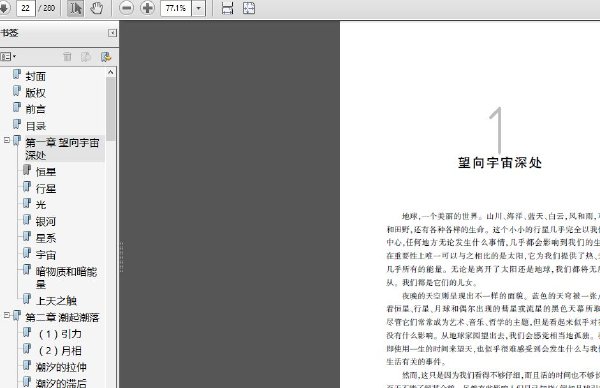Click the zoom percentage field 77.1%
The image size is (600, 388).
point(176,8)
